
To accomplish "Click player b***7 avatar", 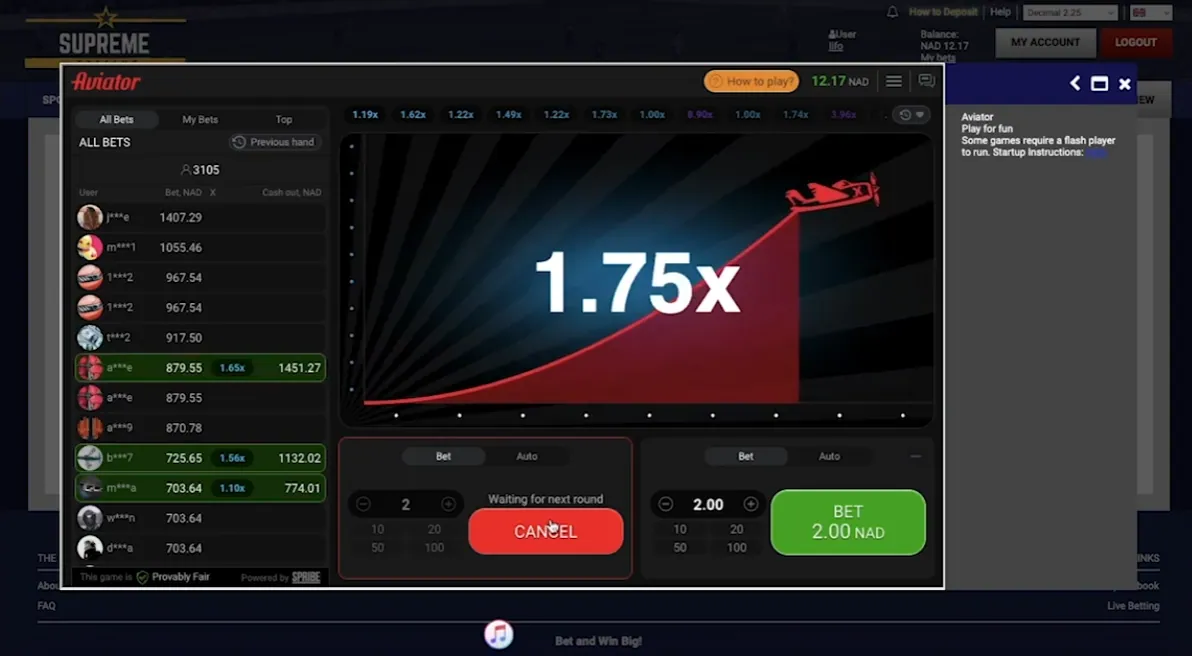I will coord(90,458).
